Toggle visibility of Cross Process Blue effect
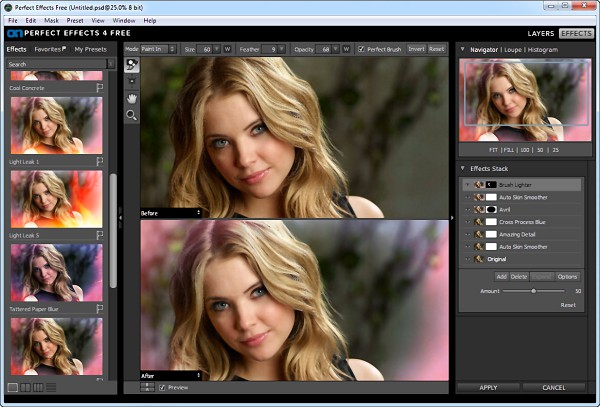 (467, 222)
